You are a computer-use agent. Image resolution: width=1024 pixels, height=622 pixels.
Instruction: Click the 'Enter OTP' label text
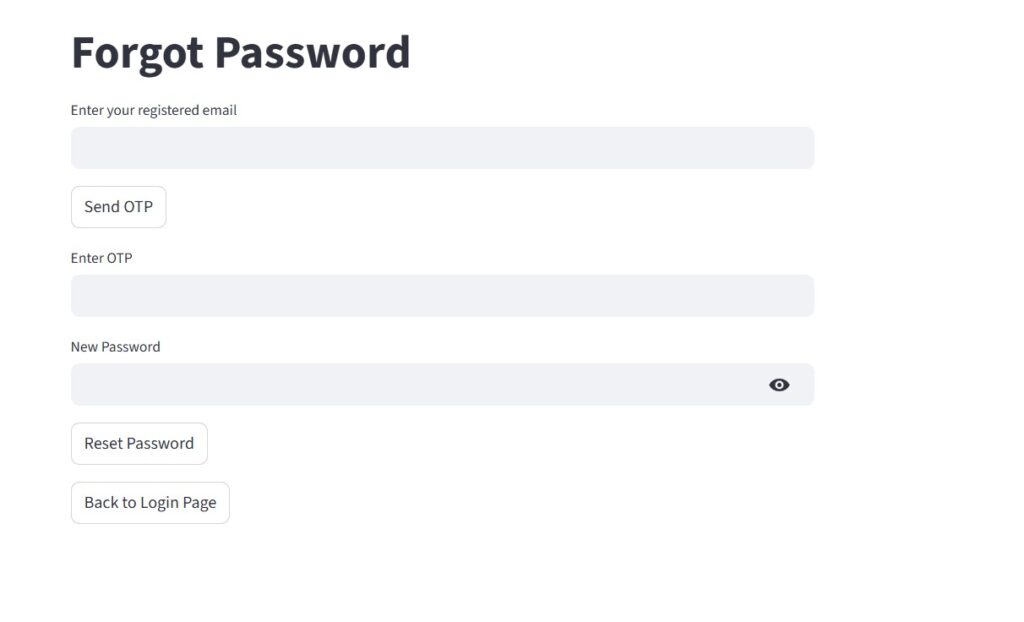coord(101,258)
